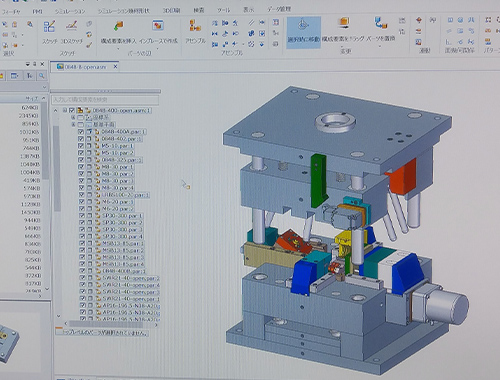This screenshot has width=500, height=380.
Task: Uncheck the 0848-400A.par:1 checkbox
Action: coord(81,132)
